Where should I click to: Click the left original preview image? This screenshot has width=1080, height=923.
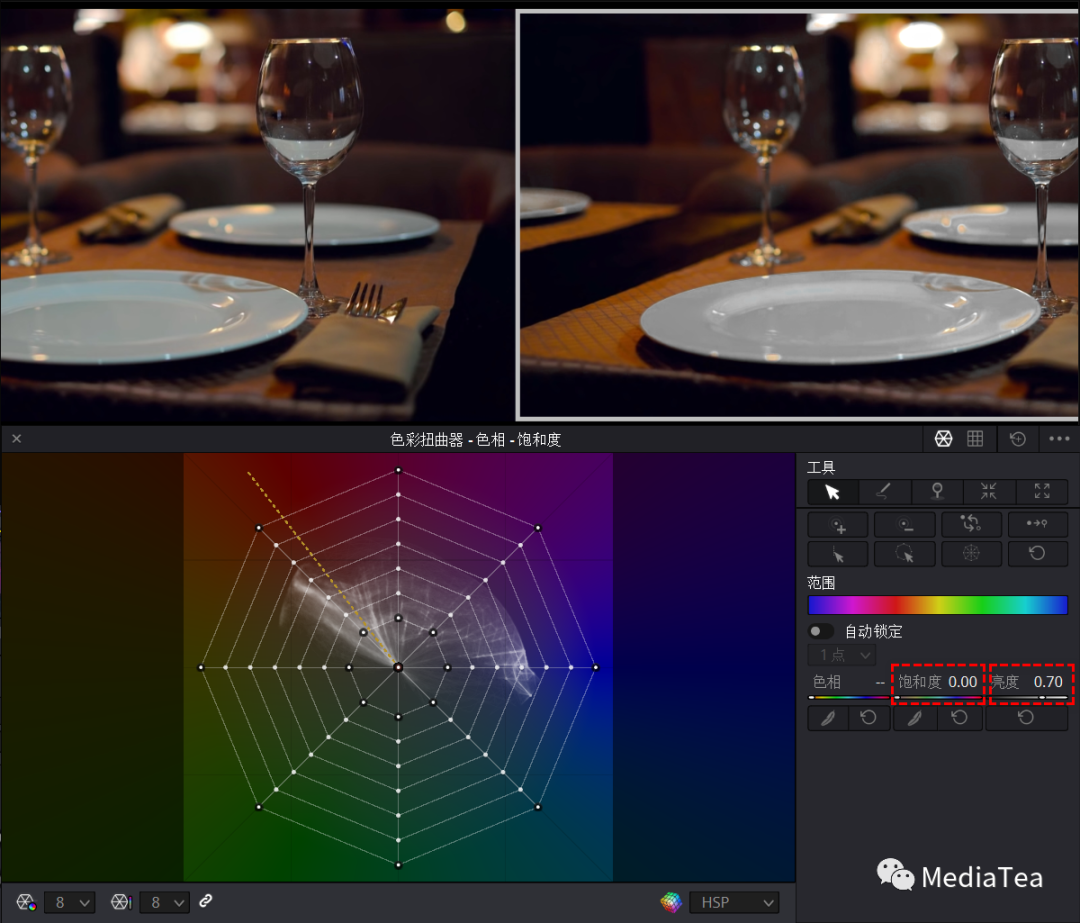[x=257, y=214]
